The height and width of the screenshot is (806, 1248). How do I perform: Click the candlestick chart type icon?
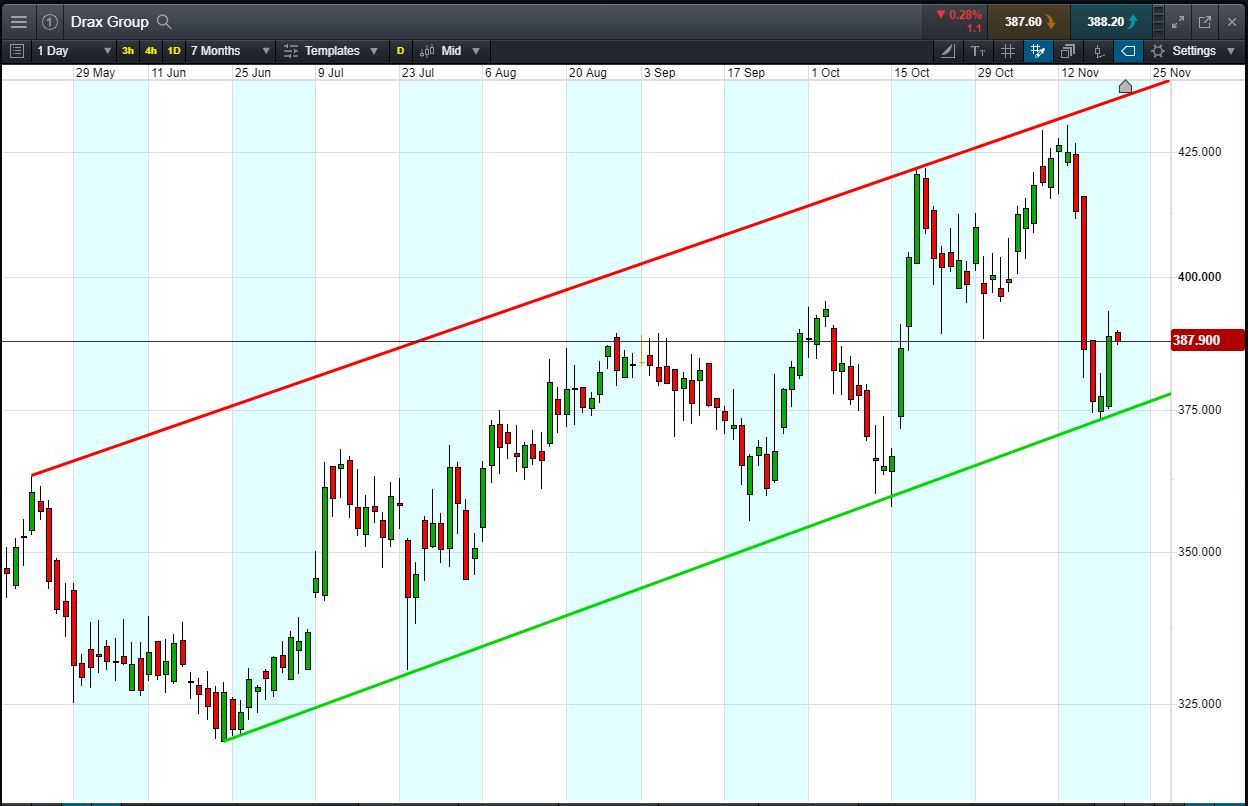tap(427, 50)
